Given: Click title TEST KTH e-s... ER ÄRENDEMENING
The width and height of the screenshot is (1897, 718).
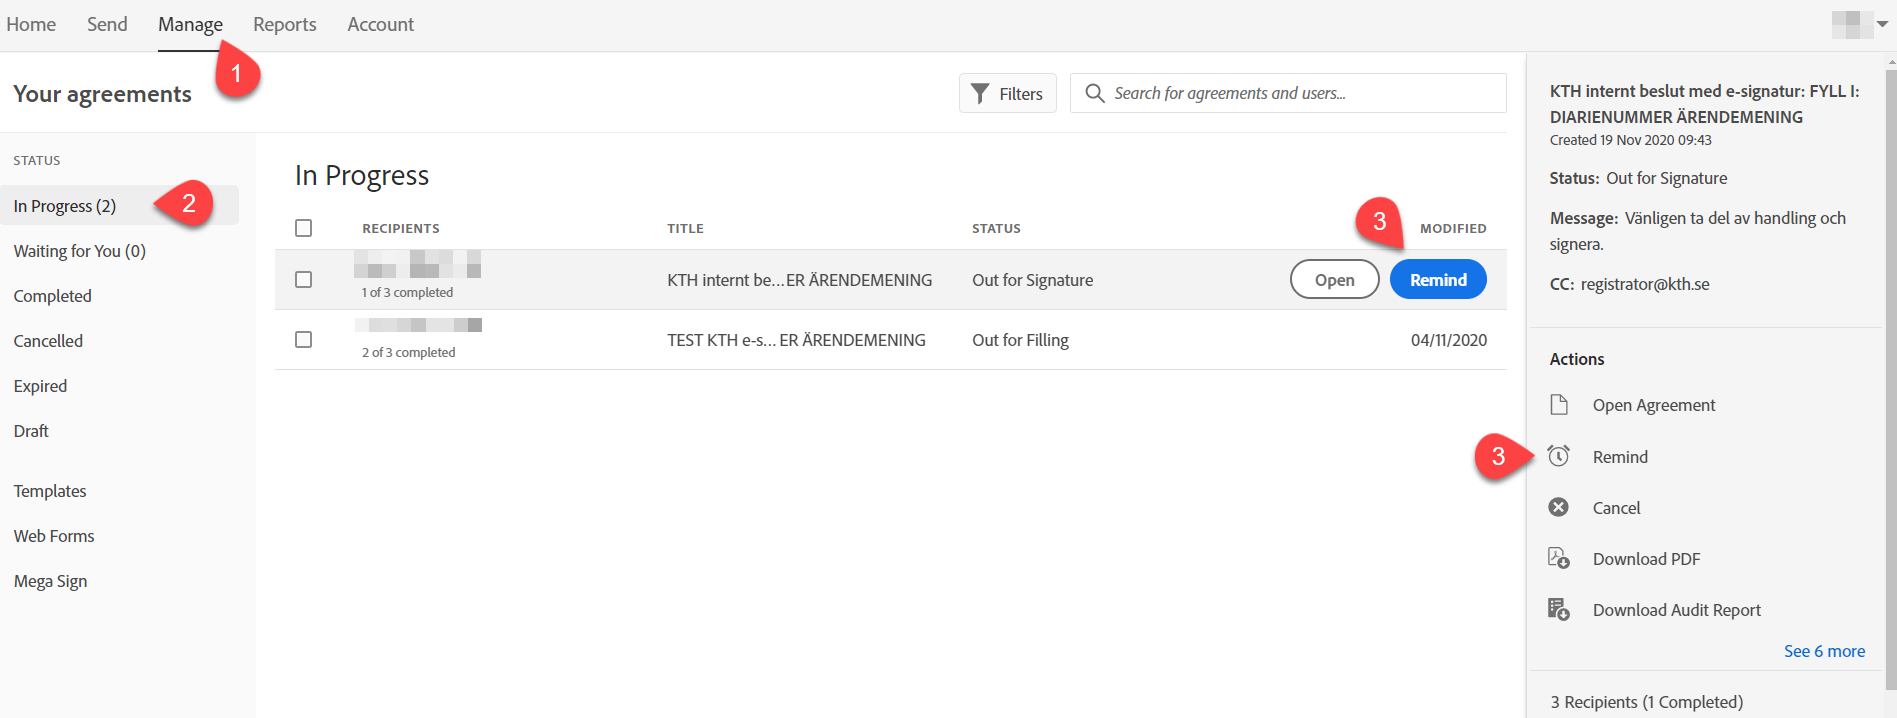Looking at the screenshot, I should point(796,340).
